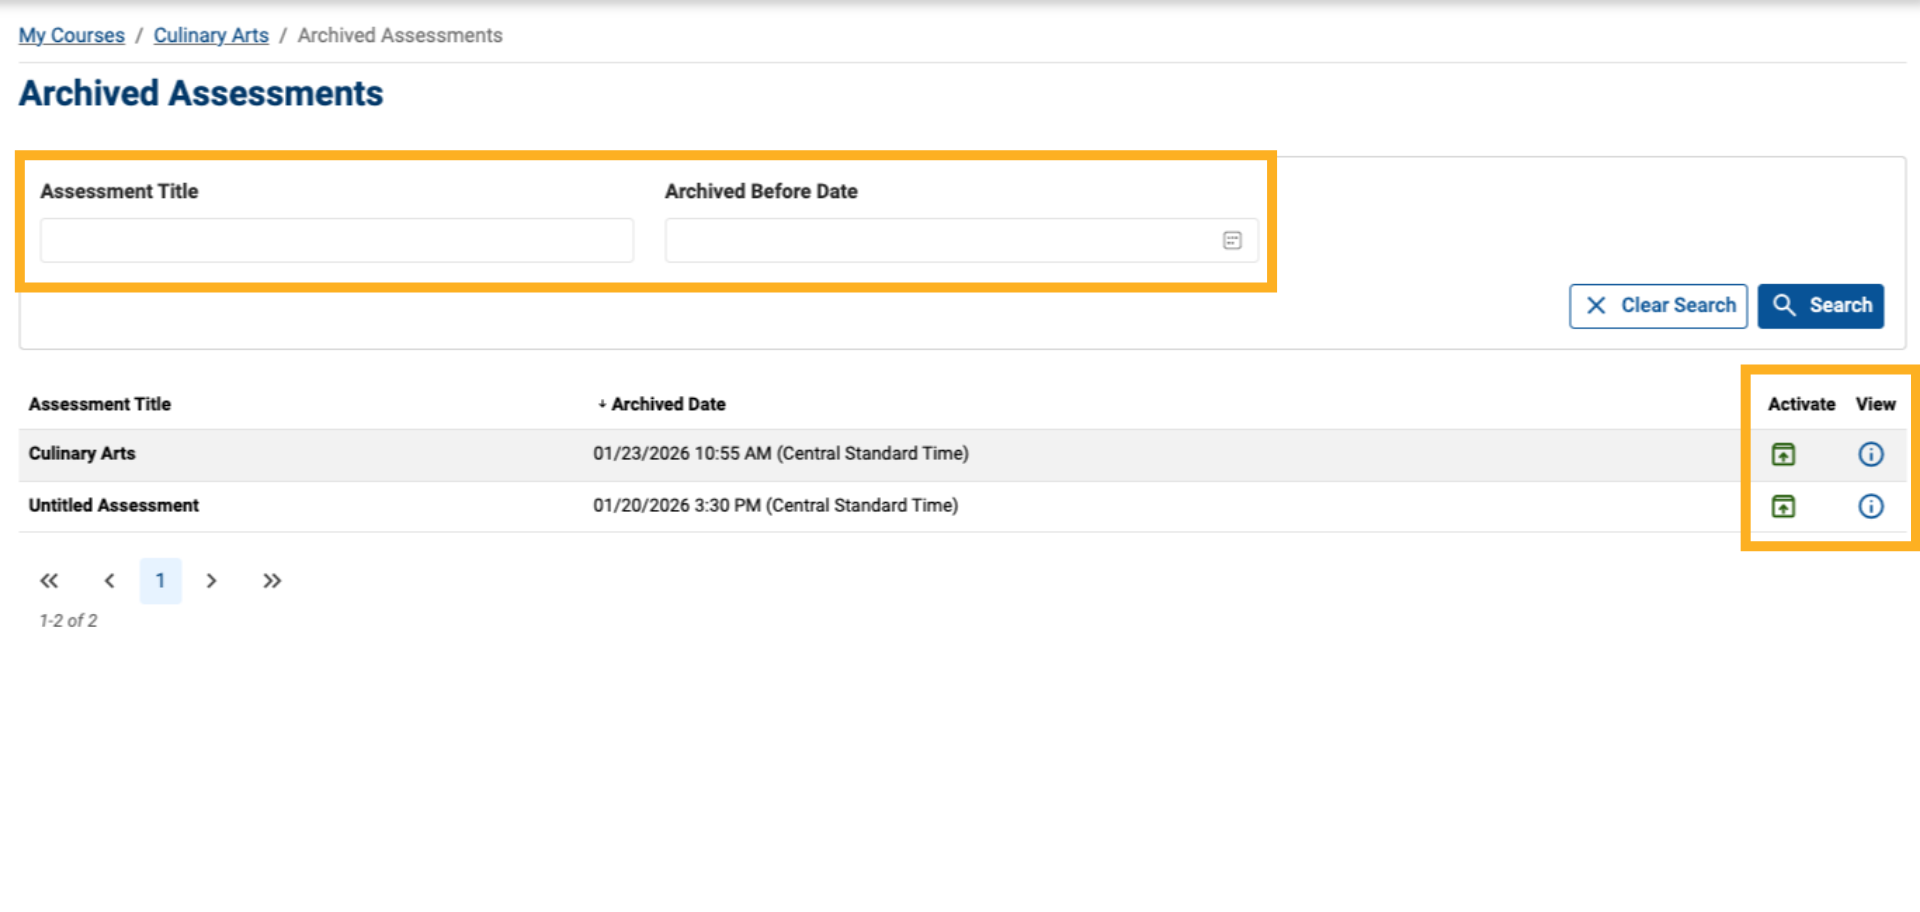This screenshot has width=1920, height=912.
Task: View info for Untitled Assessment
Action: [x=1871, y=506]
